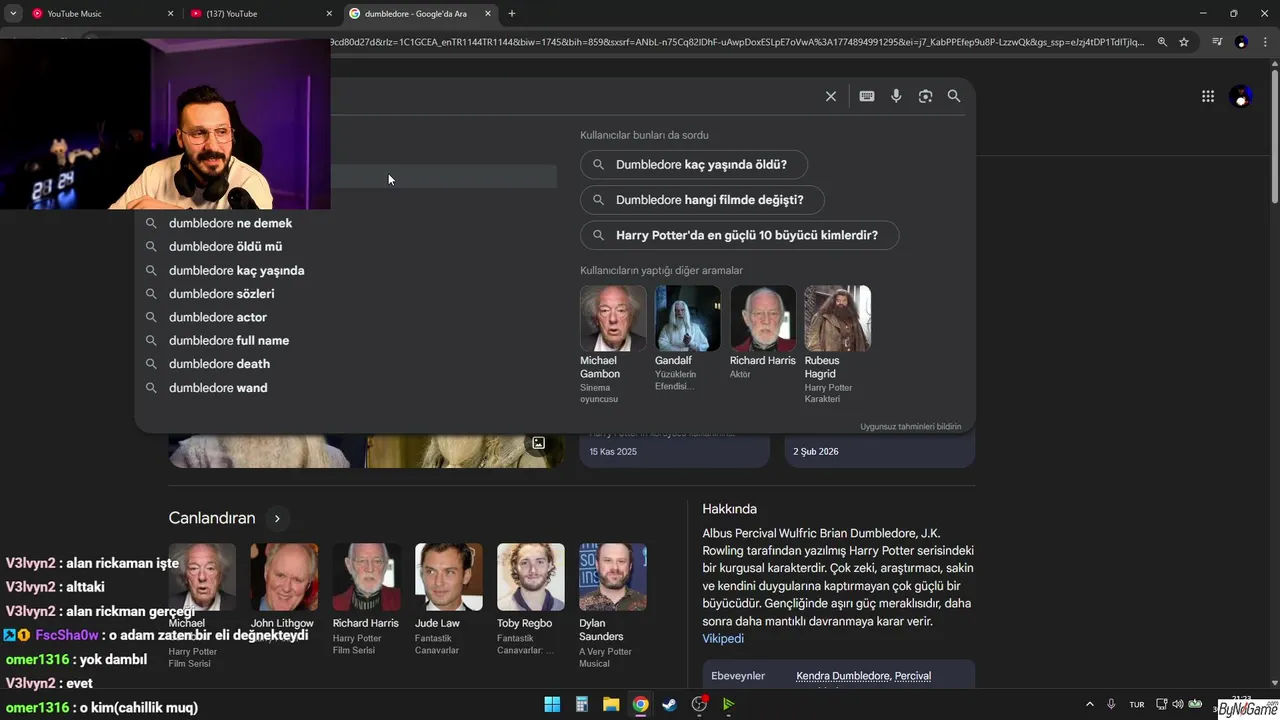Open OBS Studio from the taskbar

click(699, 704)
